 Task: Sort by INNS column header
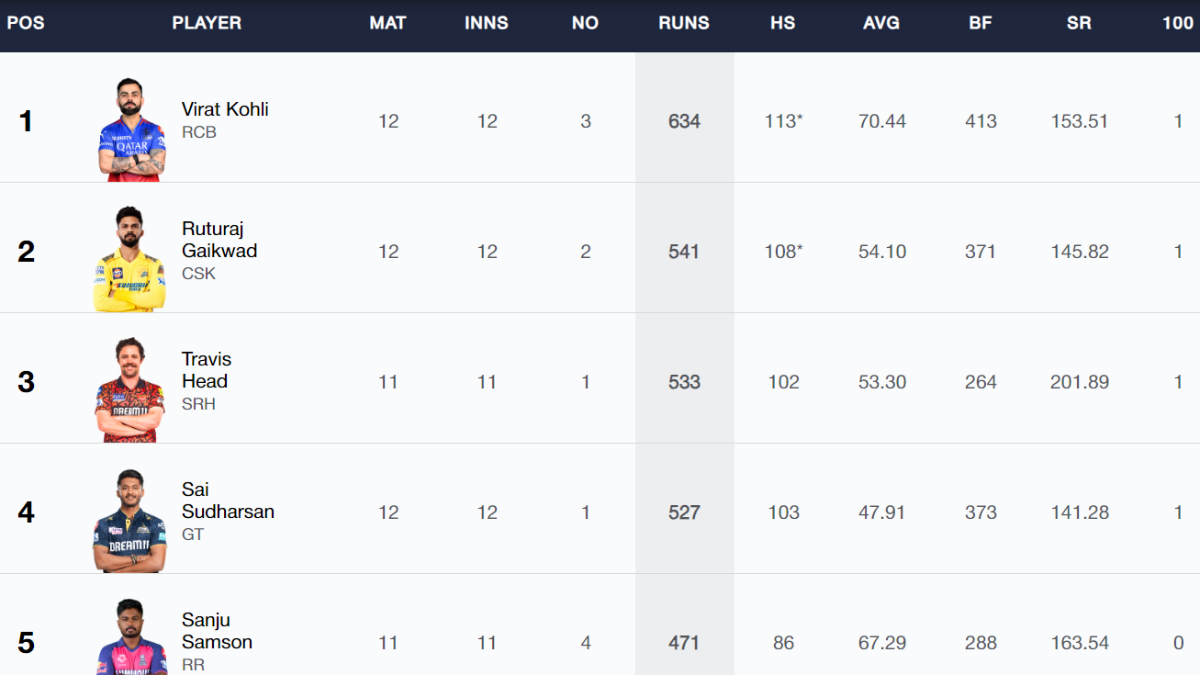487,23
